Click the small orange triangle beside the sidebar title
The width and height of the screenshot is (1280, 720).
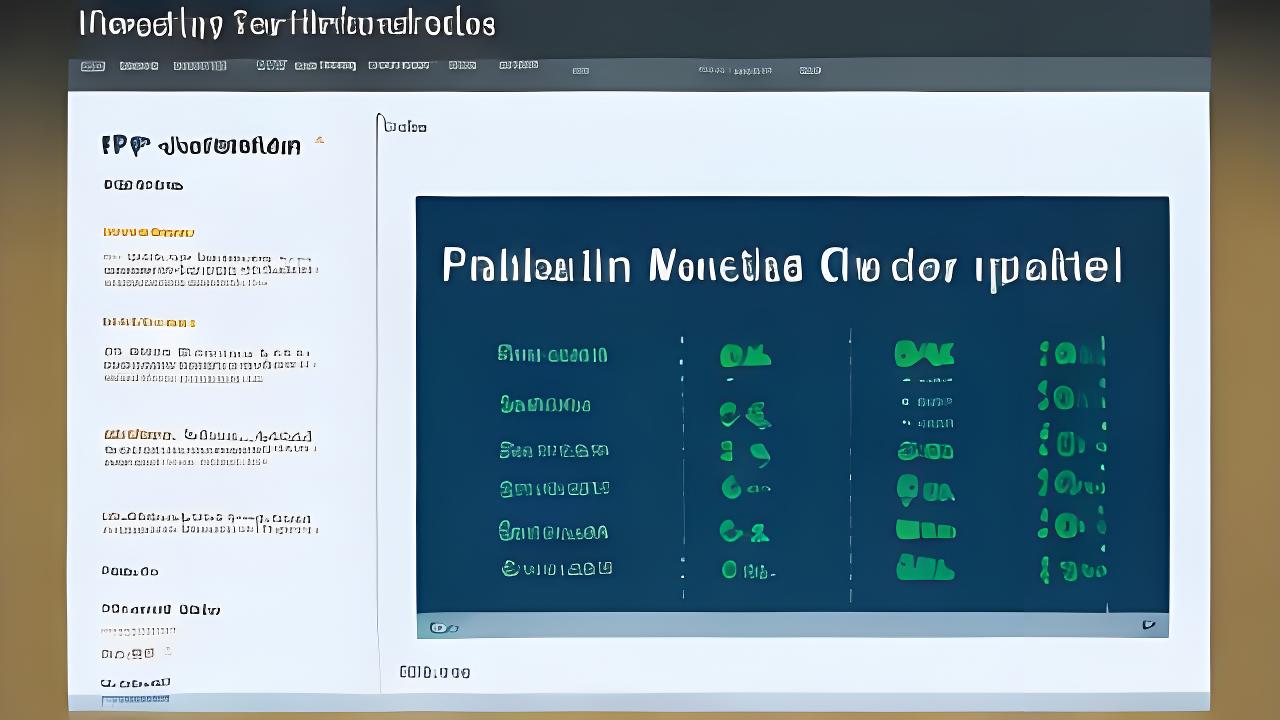320,141
